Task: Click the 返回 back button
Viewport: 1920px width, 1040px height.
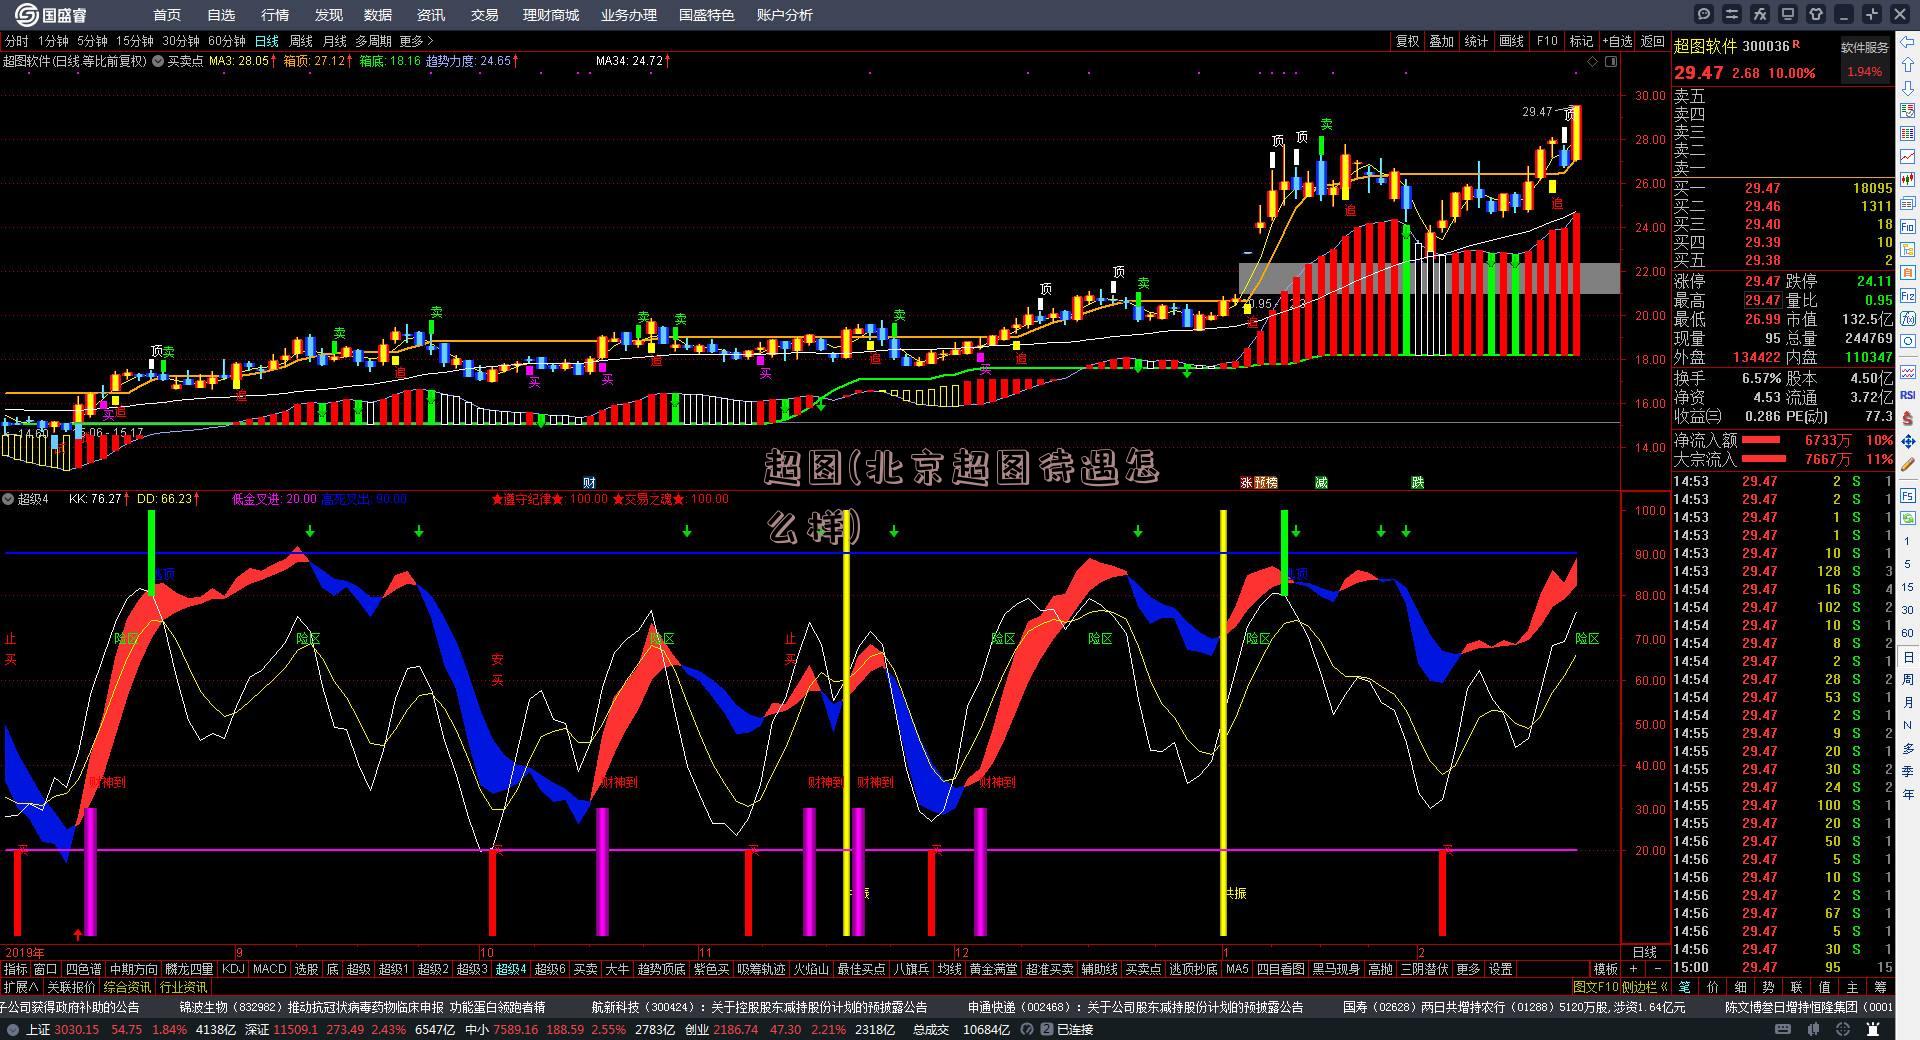Action: [1653, 41]
